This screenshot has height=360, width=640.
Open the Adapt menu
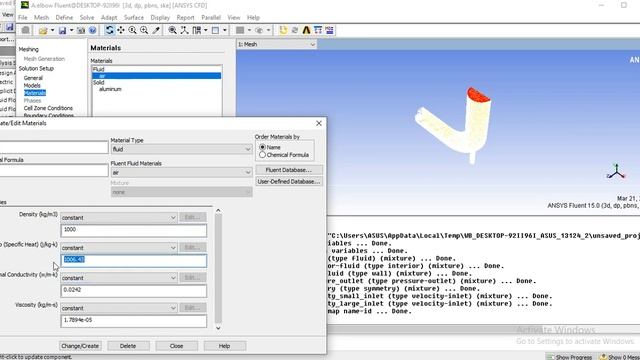coord(109,18)
